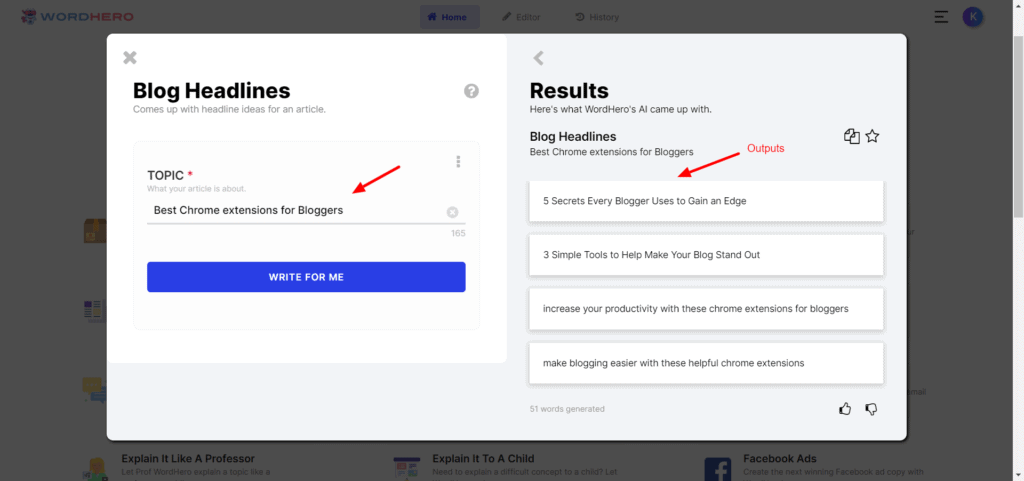Open the hamburger menu icon in header

(x=941, y=17)
